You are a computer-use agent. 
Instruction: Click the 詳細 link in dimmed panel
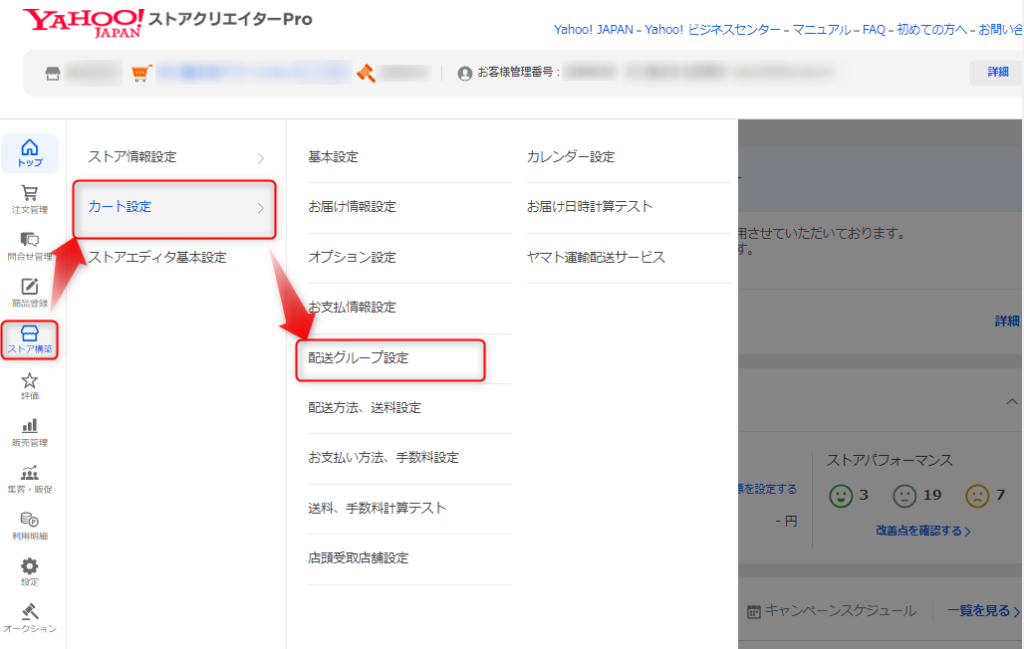coord(1006,321)
